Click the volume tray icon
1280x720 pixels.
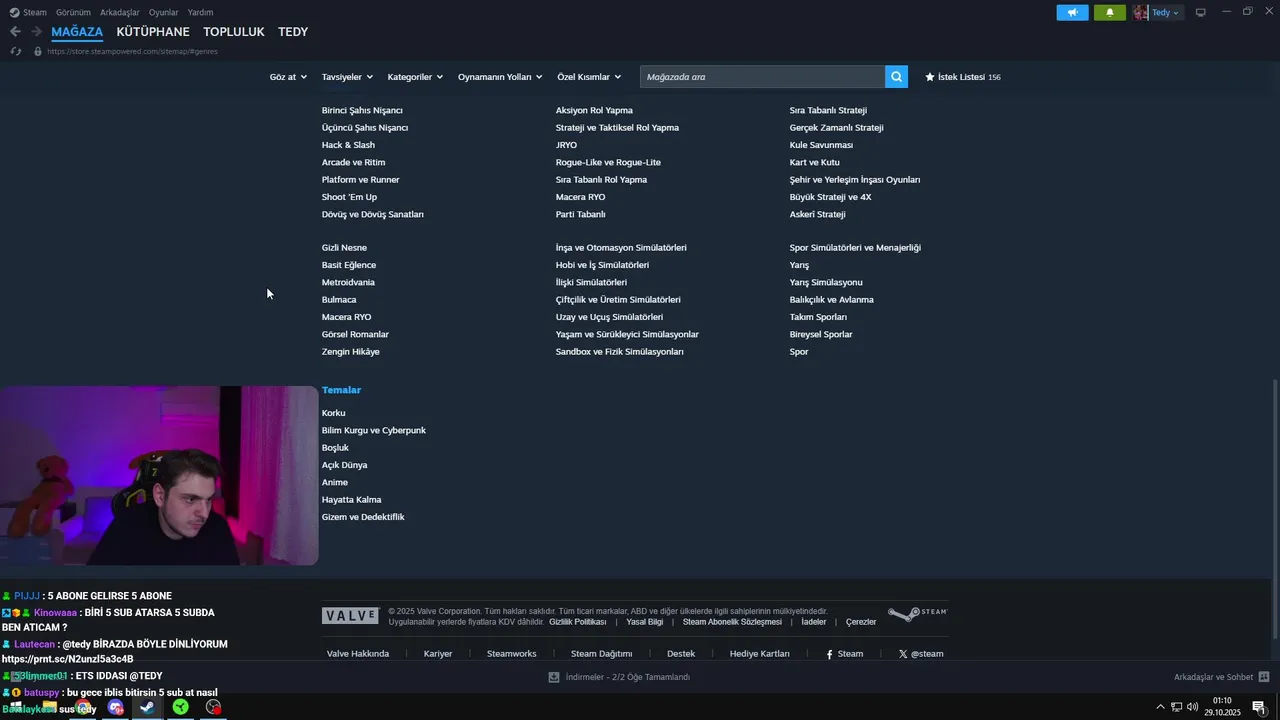pos(1192,707)
